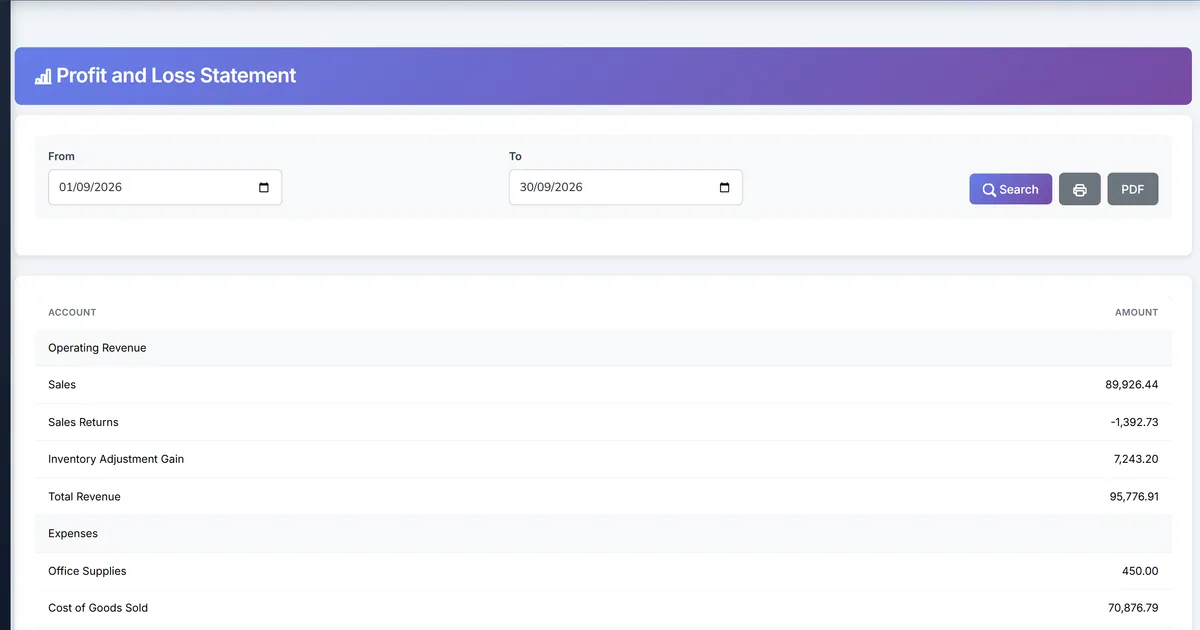Click the Sales account row label

pyautogui.click(x=62, y=385)
